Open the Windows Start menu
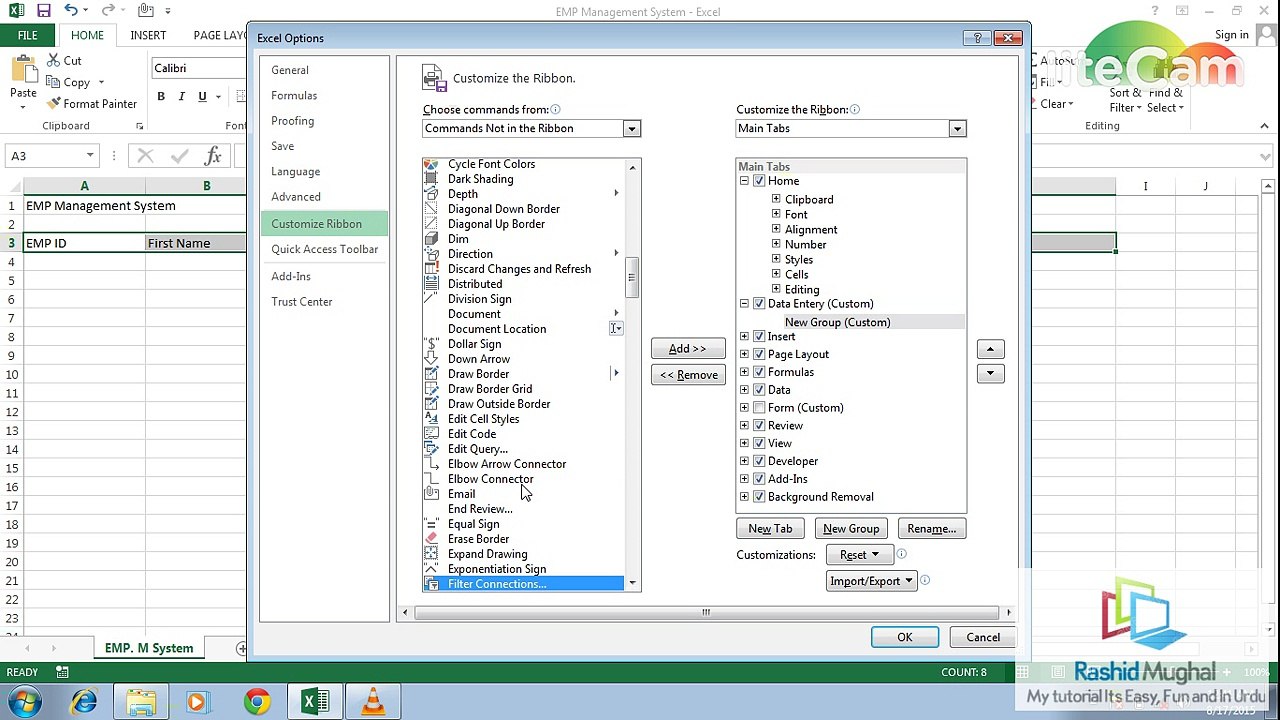 24,702
